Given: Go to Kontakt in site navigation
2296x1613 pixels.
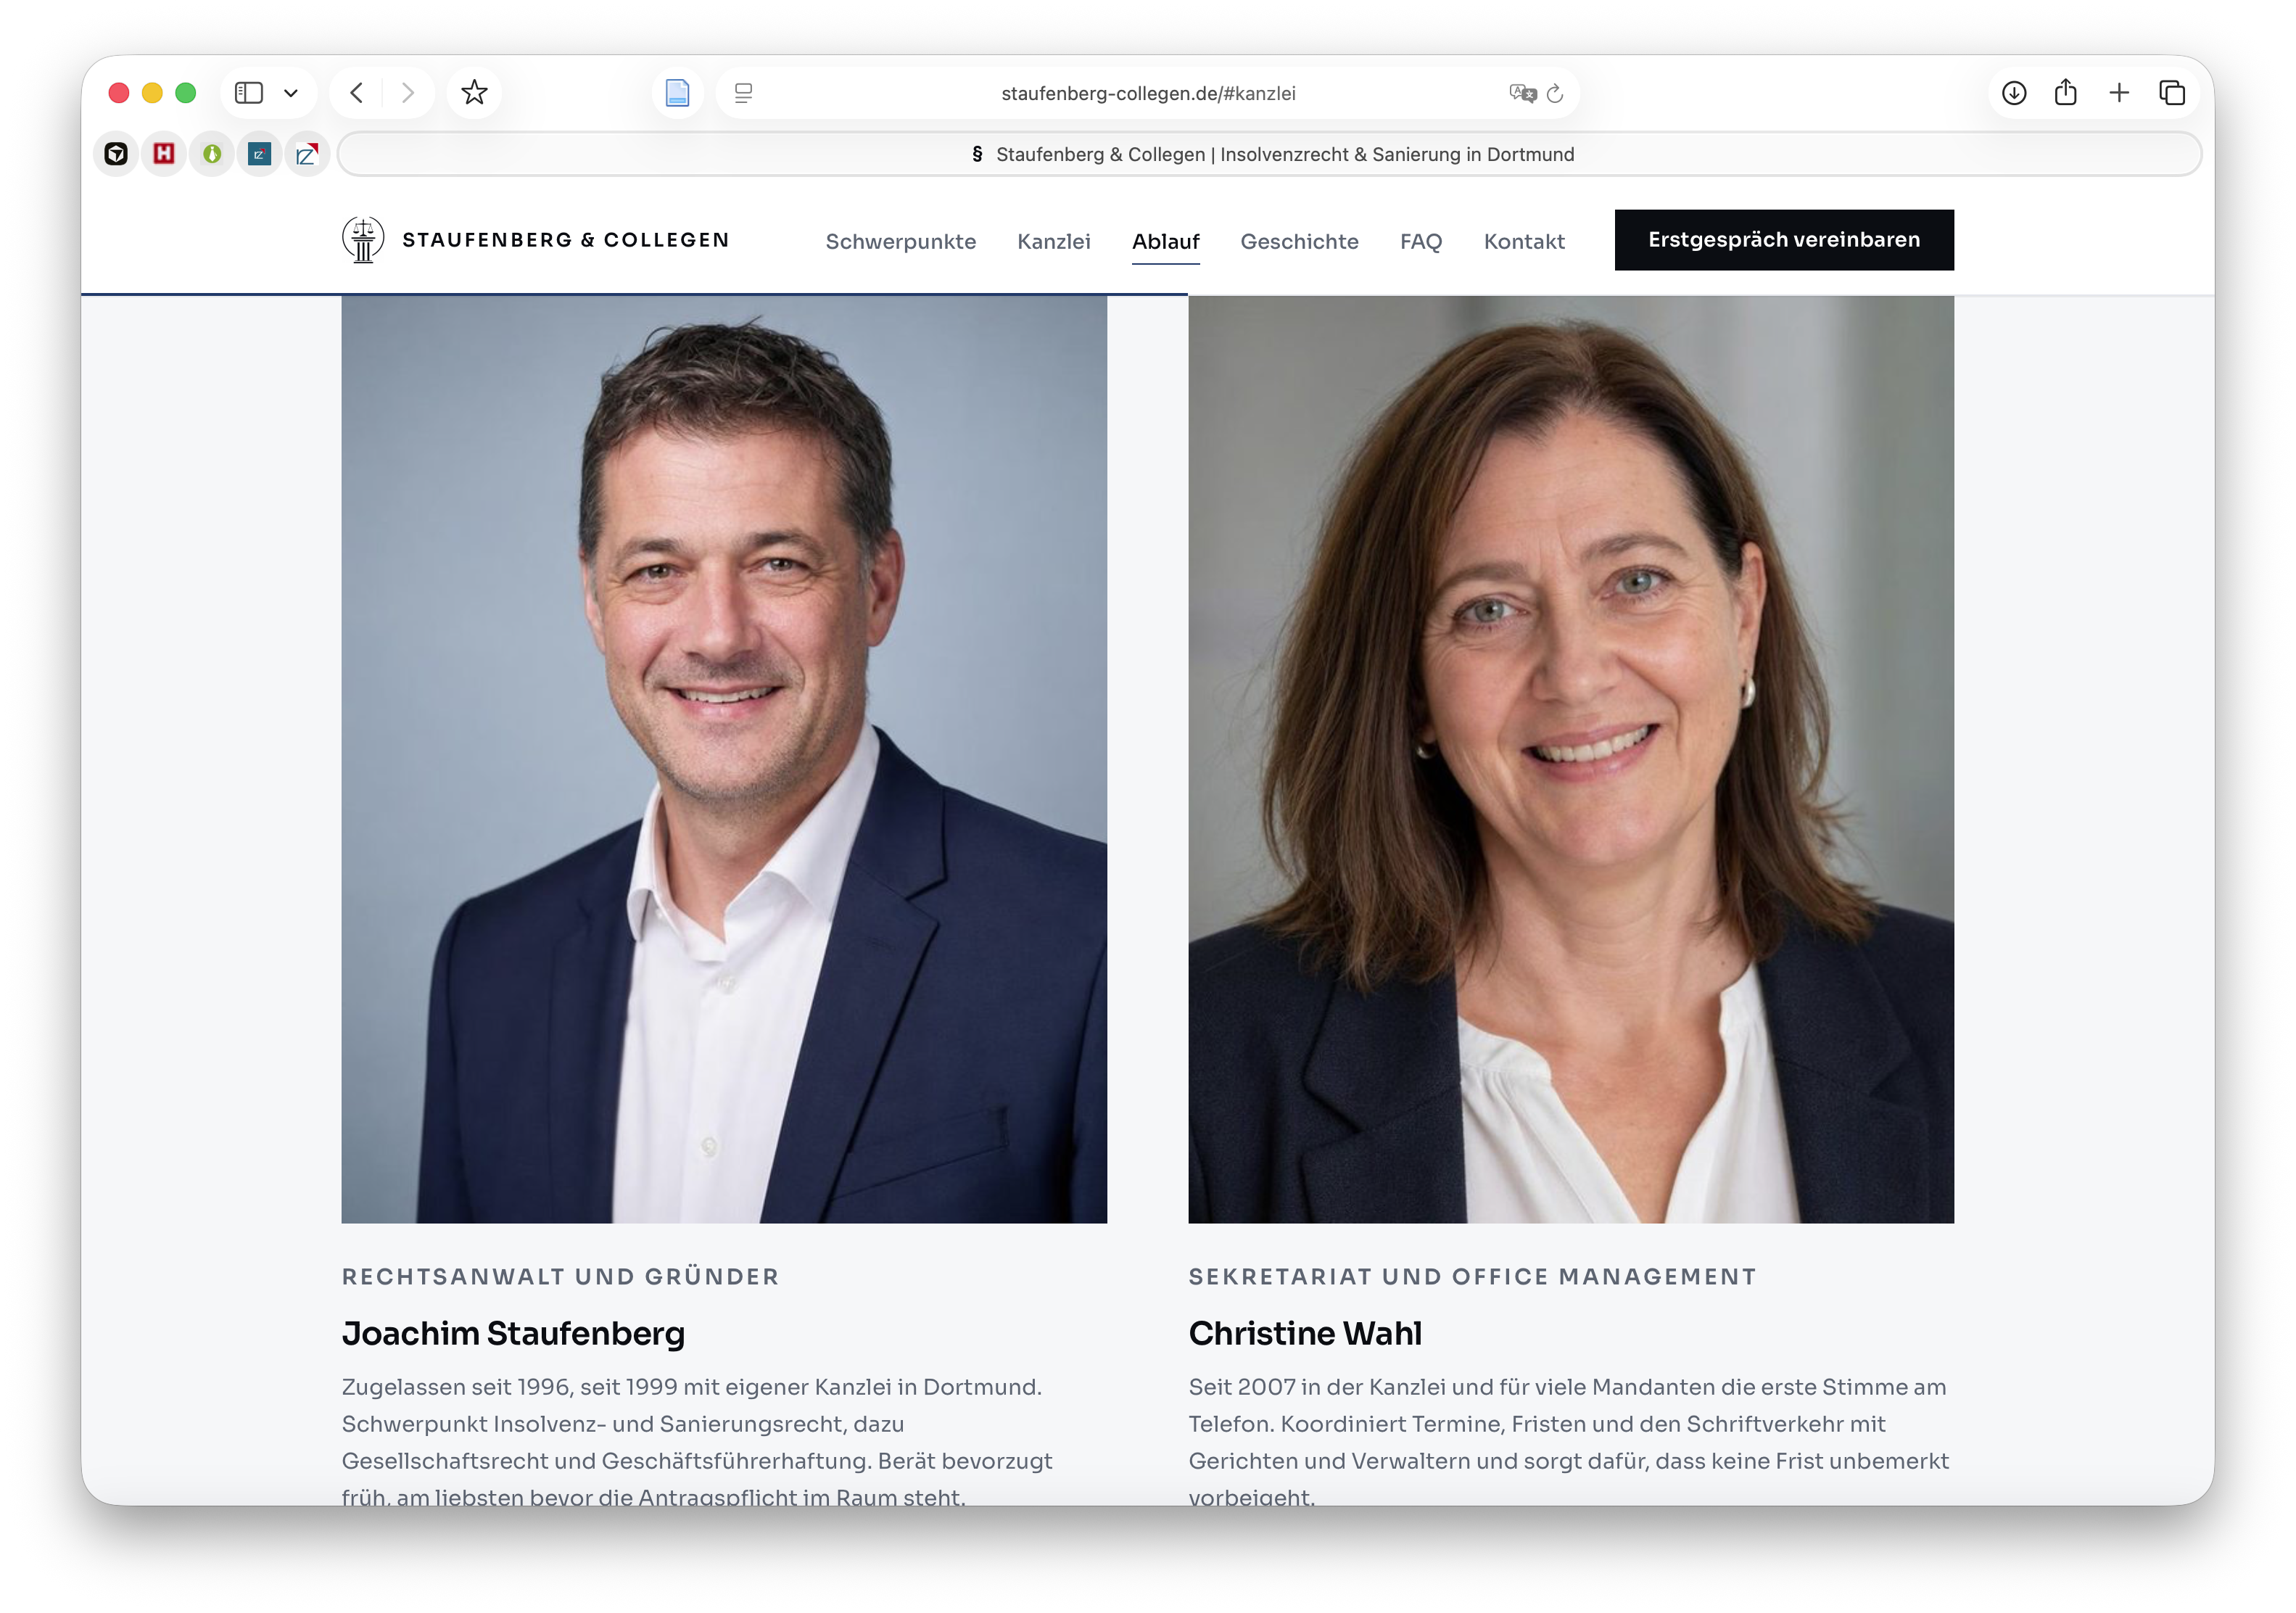Looking at the screenshot, I should [x=1524, y=241].
